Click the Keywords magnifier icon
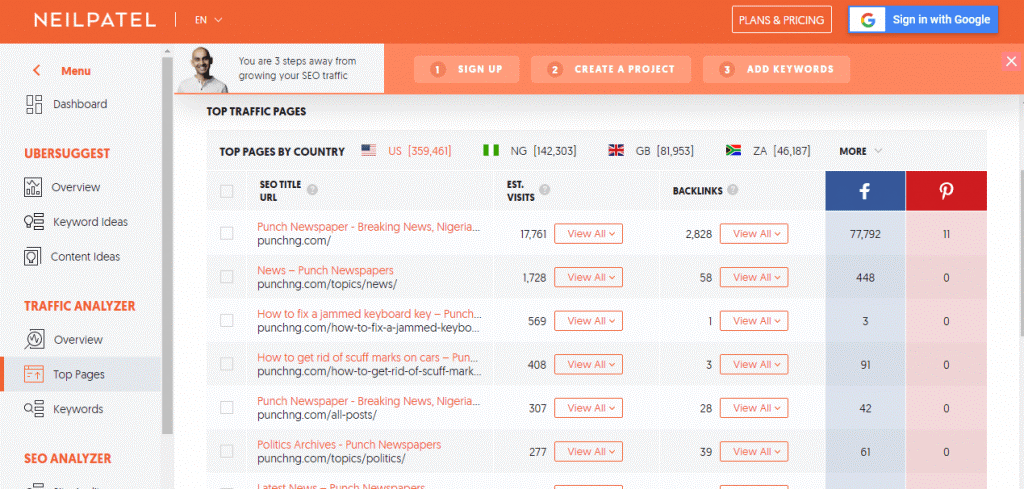 (x=34, y=409)
